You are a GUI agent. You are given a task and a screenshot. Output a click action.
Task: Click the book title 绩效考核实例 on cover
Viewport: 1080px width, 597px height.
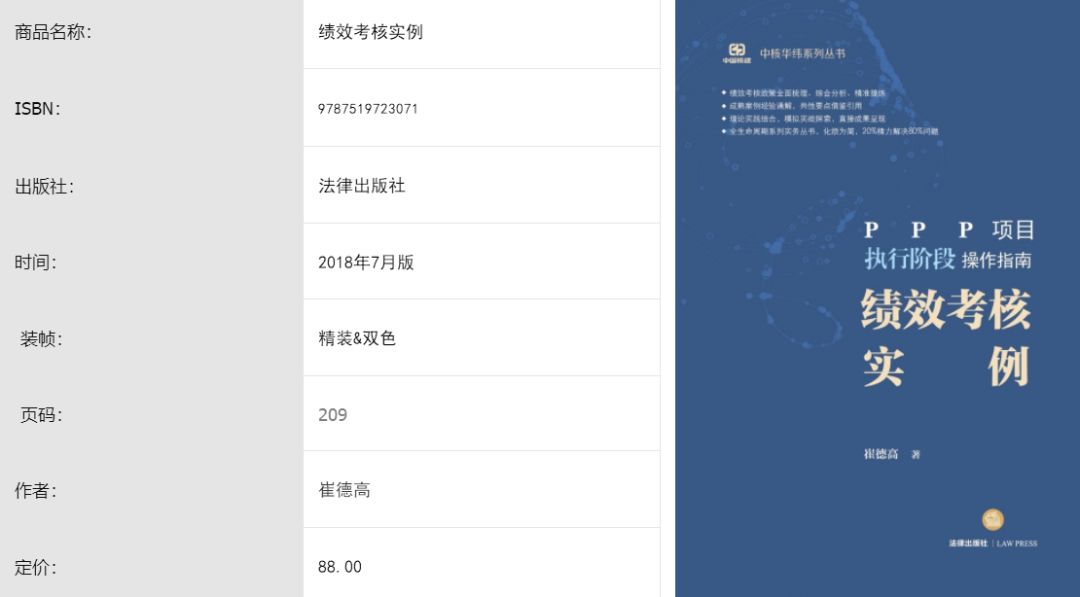coord(946,338)
